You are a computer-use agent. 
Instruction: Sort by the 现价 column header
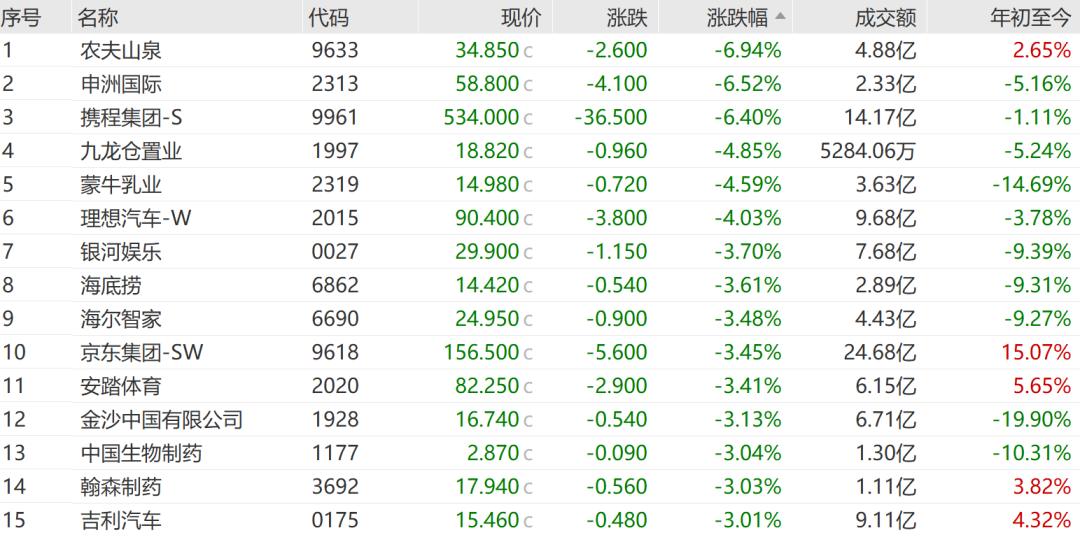click(x=520, y=17)
